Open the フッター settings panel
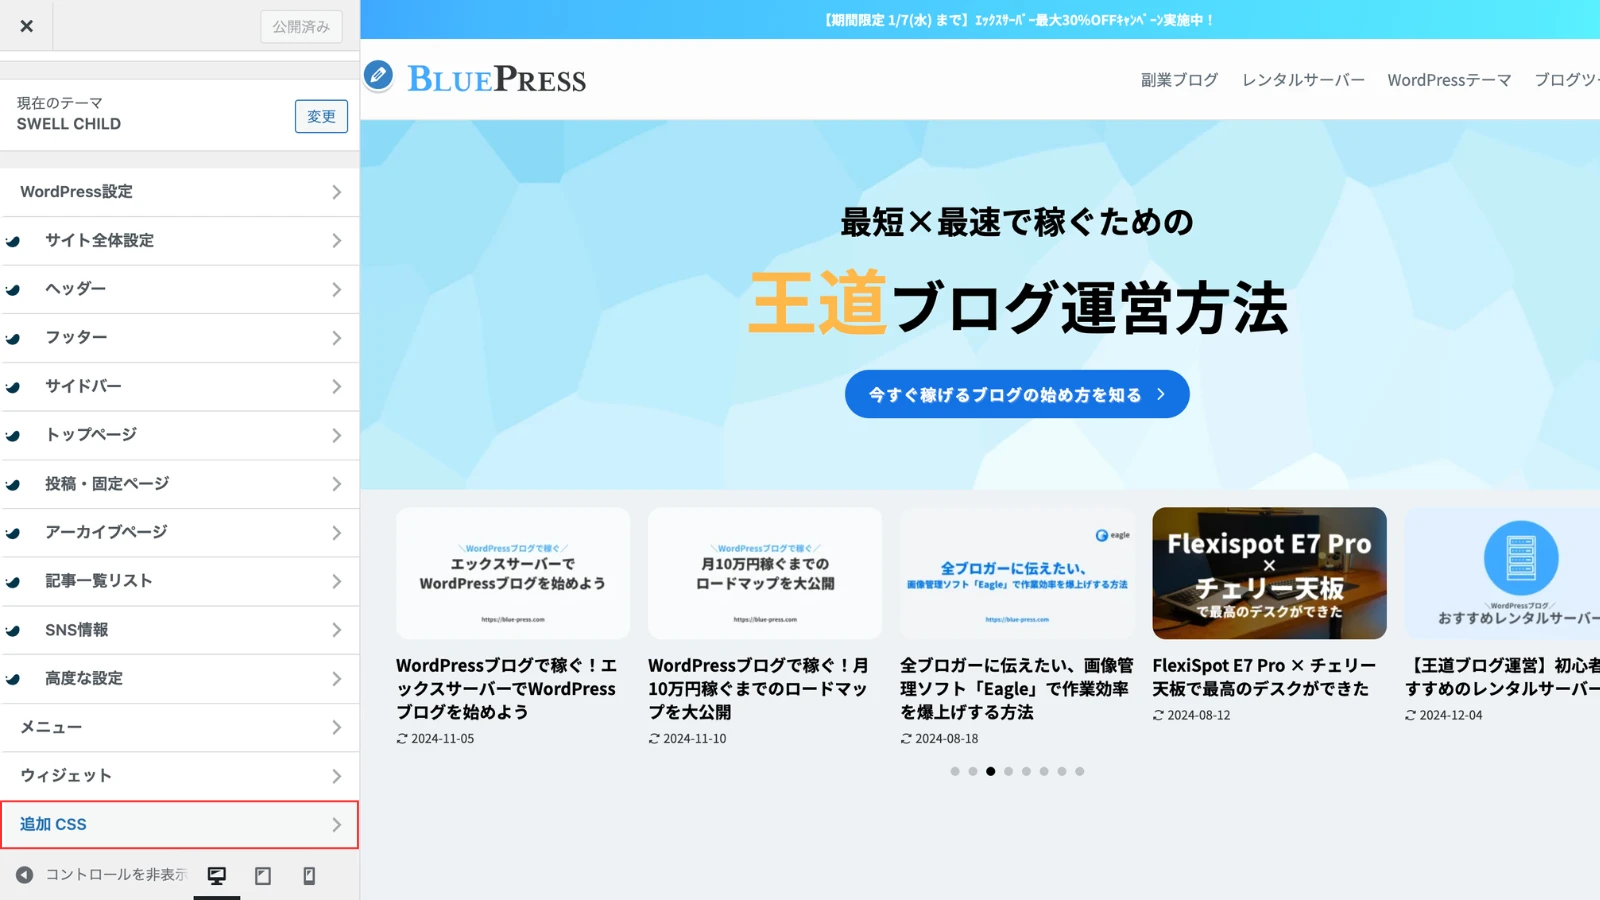 pos(180,338)
